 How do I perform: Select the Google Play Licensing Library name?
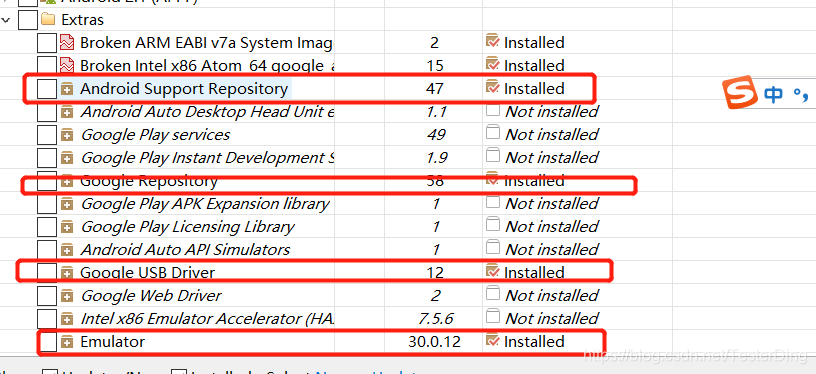(x=188, y=227)
